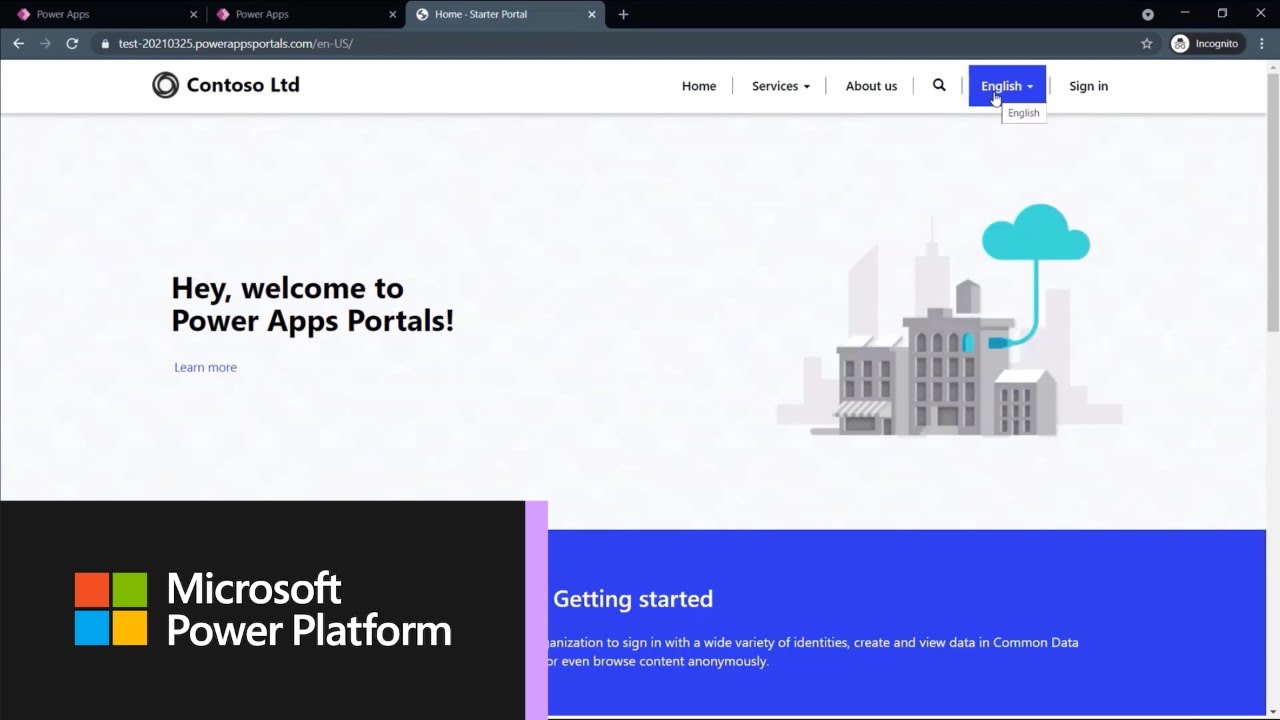The height and width of the screenshot is (720, 1280).
Task: Click the city and cloud illustration
Action: (x=948, y=320)
